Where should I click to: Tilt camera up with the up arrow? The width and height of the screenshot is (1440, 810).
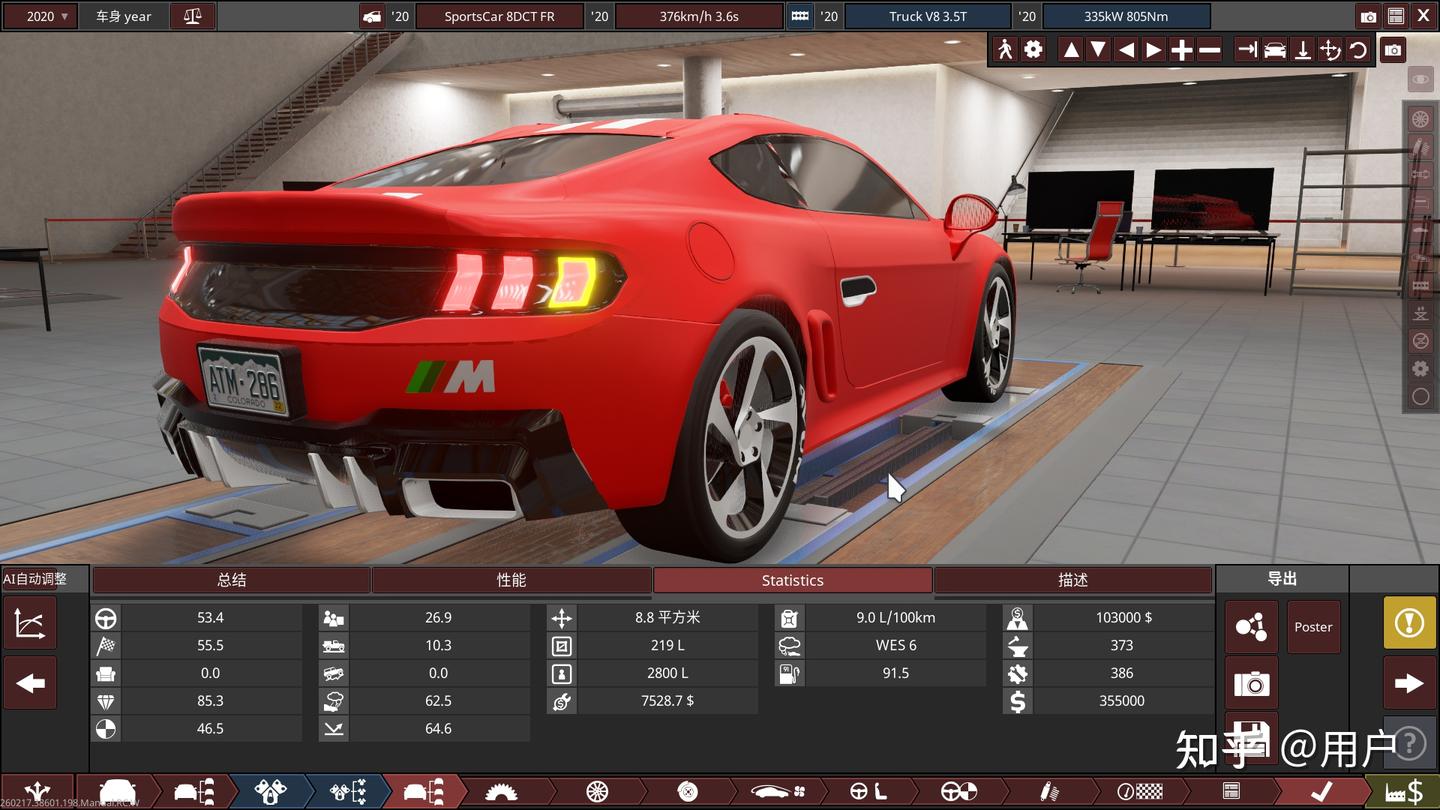click(x=1071, y=50)
